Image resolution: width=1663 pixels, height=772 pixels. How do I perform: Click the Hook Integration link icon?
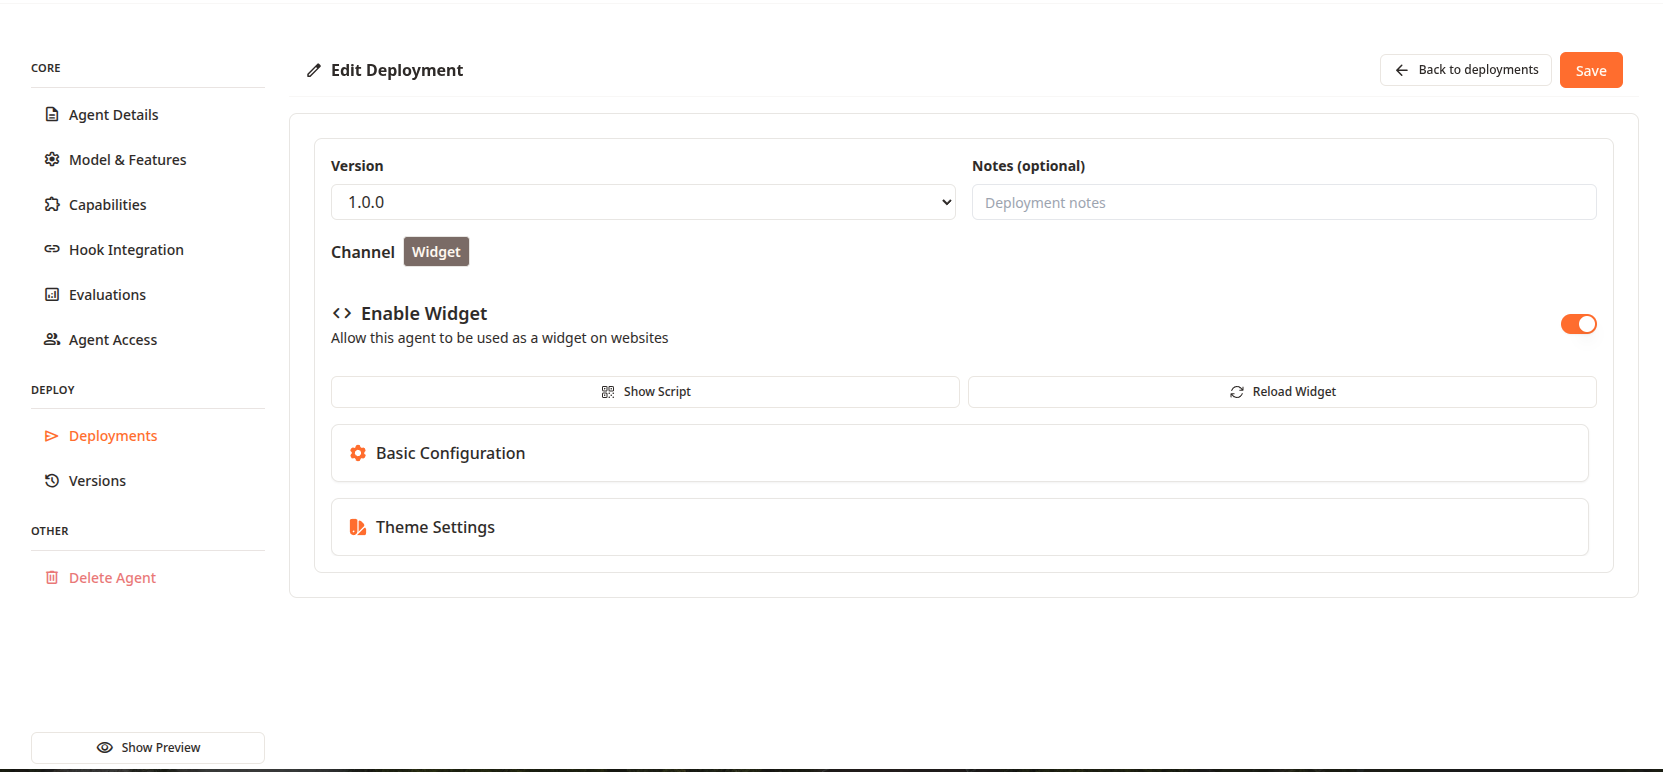[52, 250]
